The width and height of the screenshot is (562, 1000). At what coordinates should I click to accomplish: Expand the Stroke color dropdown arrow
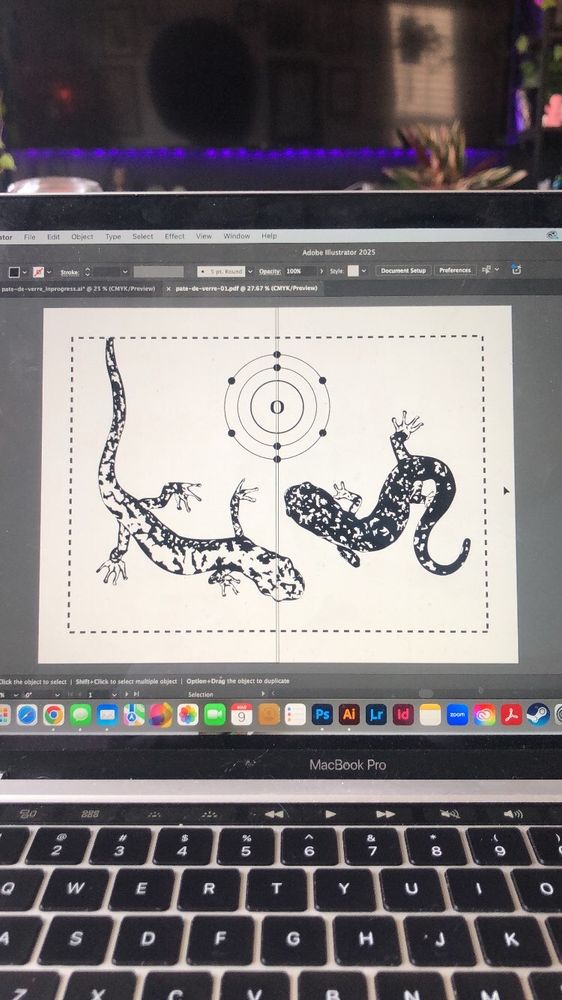click(x=49, y=272)
